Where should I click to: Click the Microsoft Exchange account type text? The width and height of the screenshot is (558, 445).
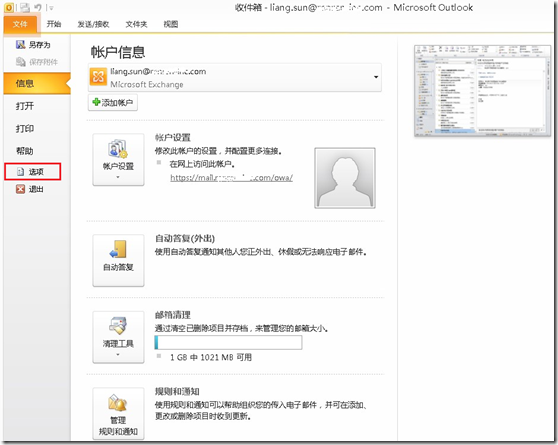tap(147, 84)
